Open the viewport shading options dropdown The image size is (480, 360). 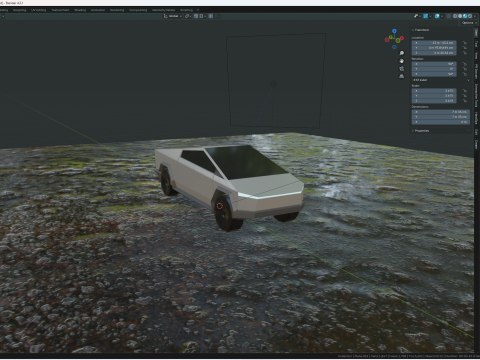point(475,16)
